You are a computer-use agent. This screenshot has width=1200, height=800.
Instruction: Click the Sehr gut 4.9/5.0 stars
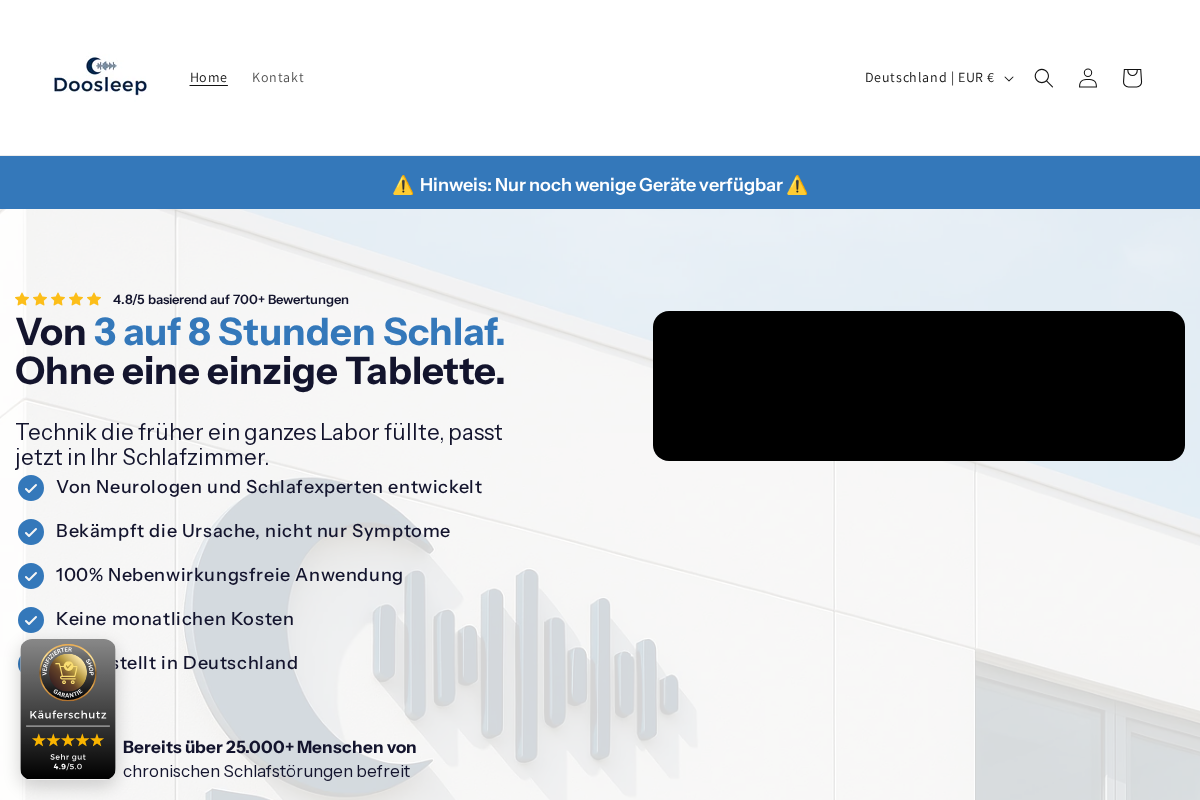tap(68, 740)
